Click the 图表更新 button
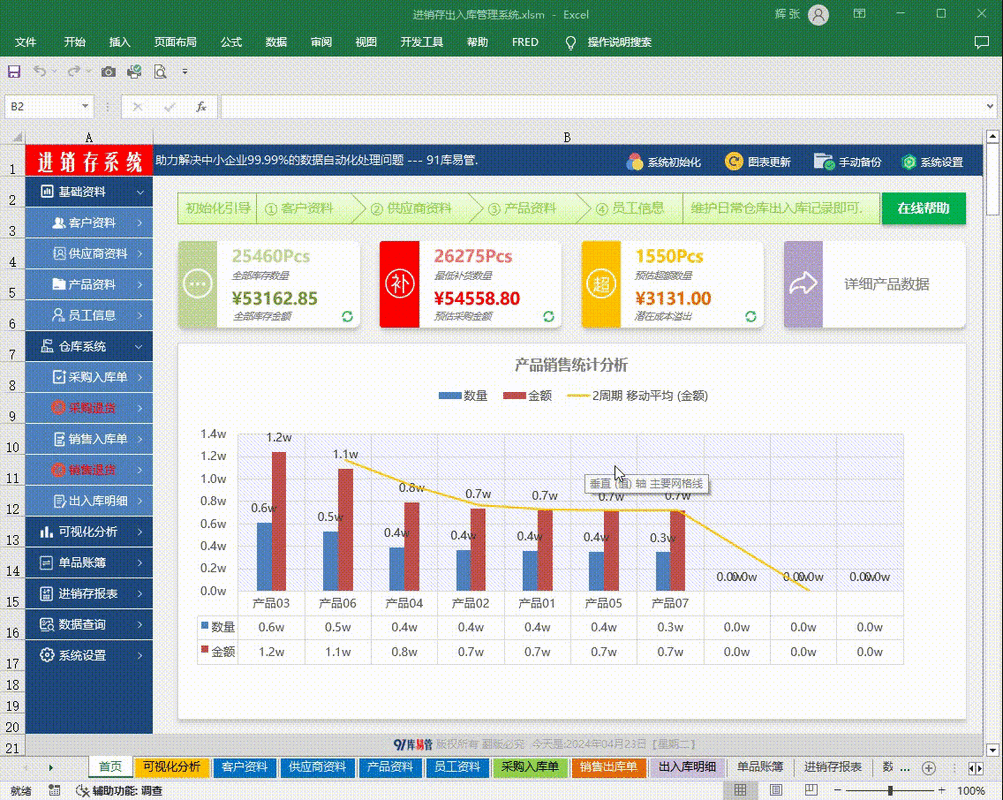 (758, 162)
